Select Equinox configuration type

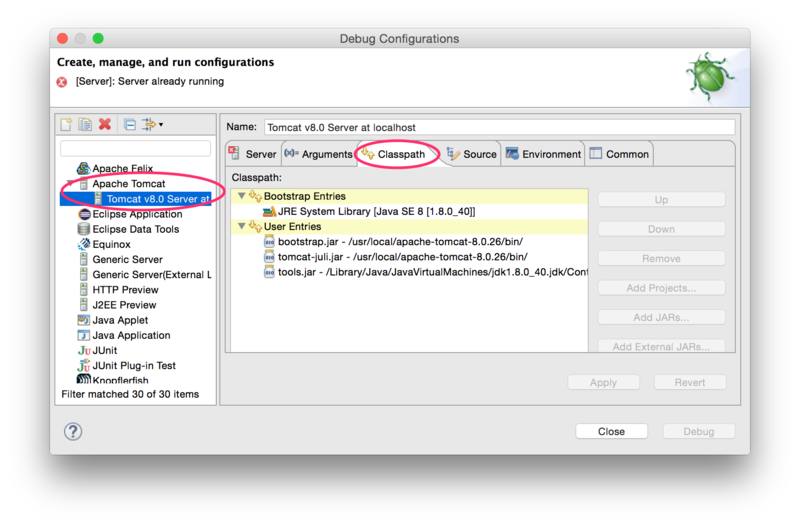click(x=111, y=244)
